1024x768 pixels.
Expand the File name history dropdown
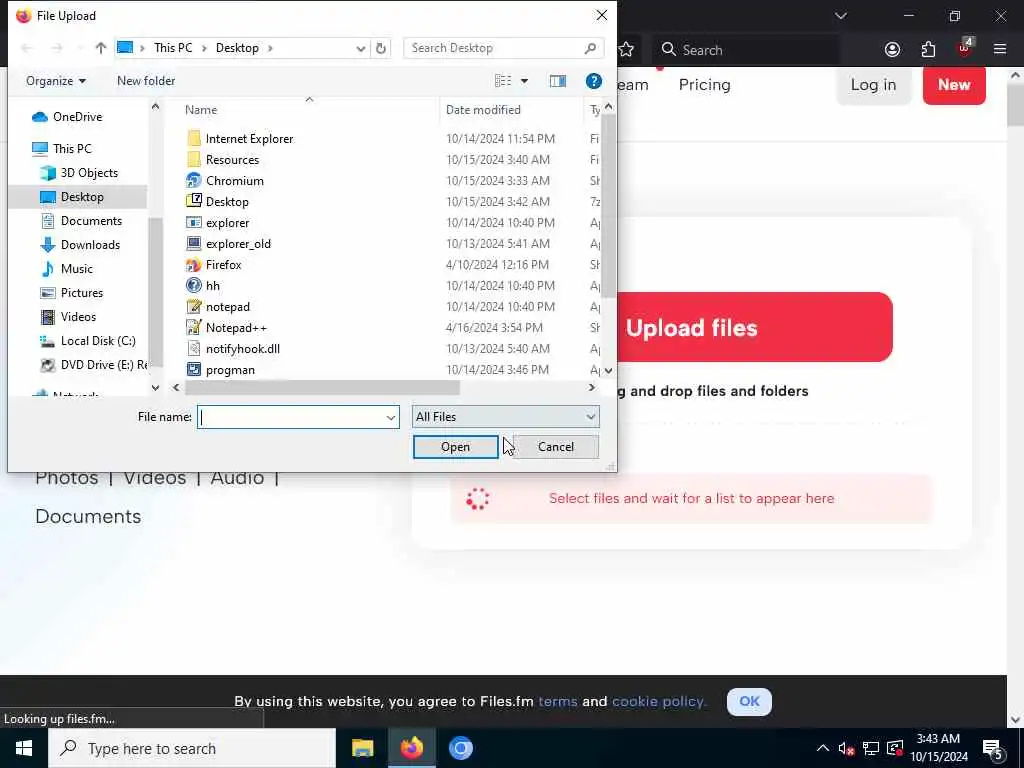(x=391, y=417)
